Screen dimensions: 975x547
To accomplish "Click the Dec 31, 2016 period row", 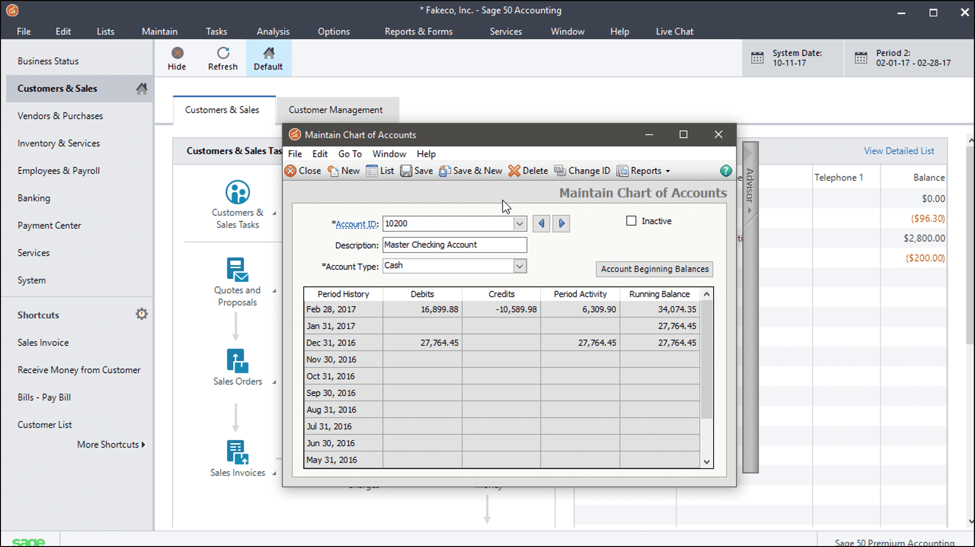I will coord(502,342).
